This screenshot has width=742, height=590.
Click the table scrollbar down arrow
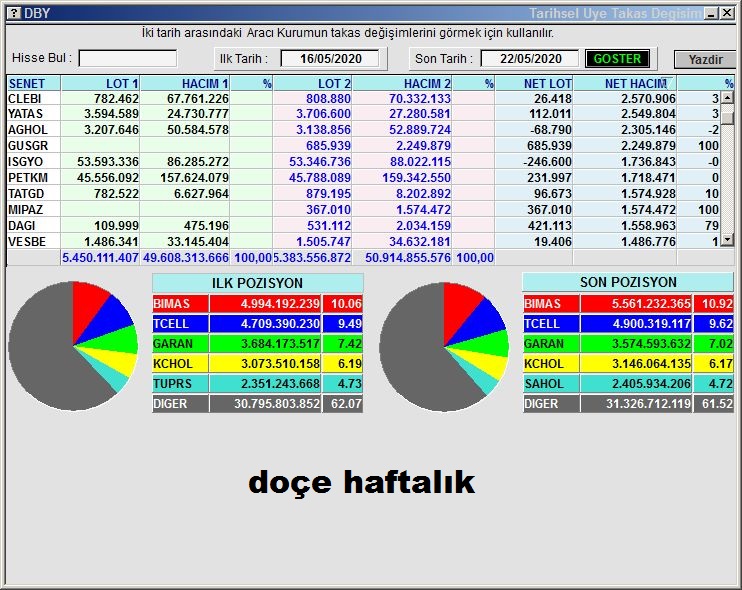pyautogui.click(x=728, y=240)
